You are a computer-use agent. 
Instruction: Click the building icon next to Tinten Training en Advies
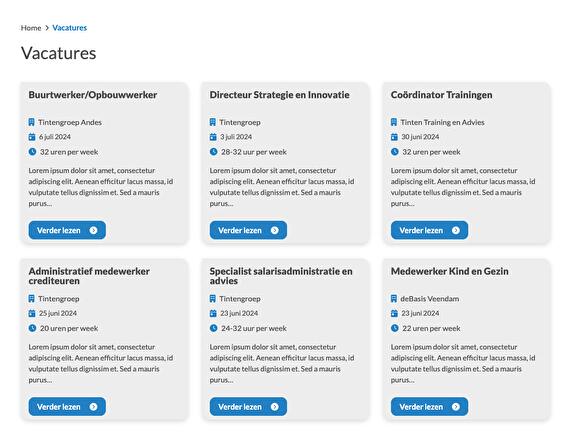coord(394,122)
